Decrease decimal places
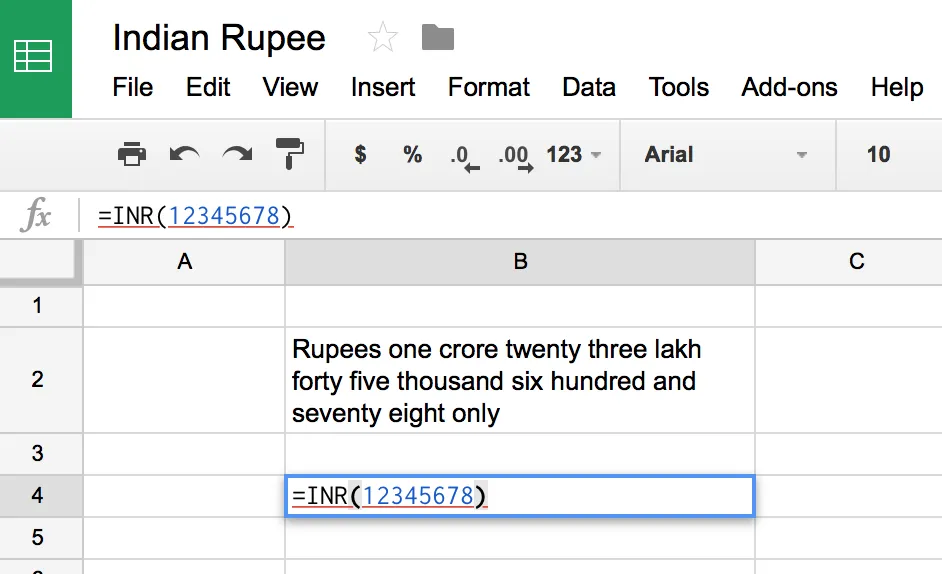This screenshot has width=942, height=574. click(464, 157)
